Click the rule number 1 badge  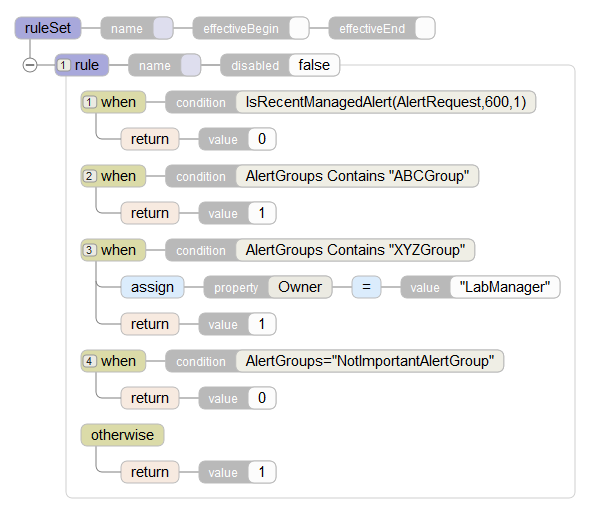[64, 65]
